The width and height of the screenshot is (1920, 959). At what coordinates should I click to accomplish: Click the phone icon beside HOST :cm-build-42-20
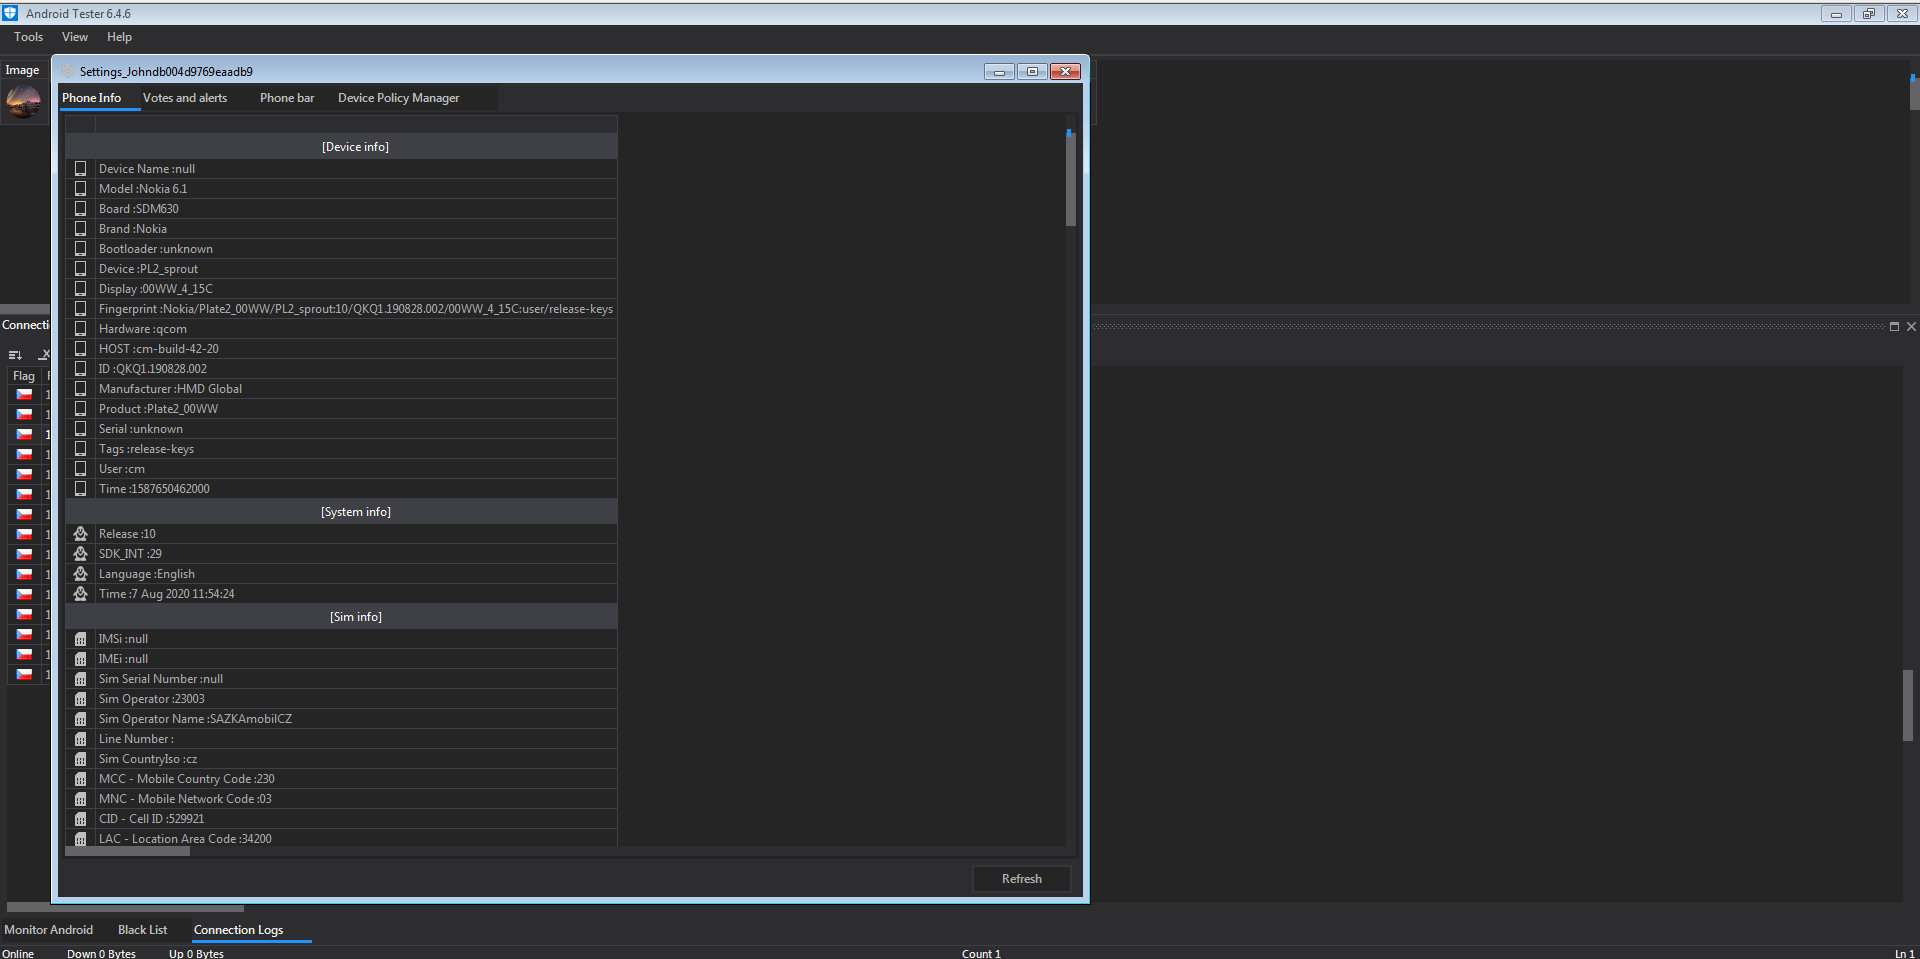tap(81, 349)
